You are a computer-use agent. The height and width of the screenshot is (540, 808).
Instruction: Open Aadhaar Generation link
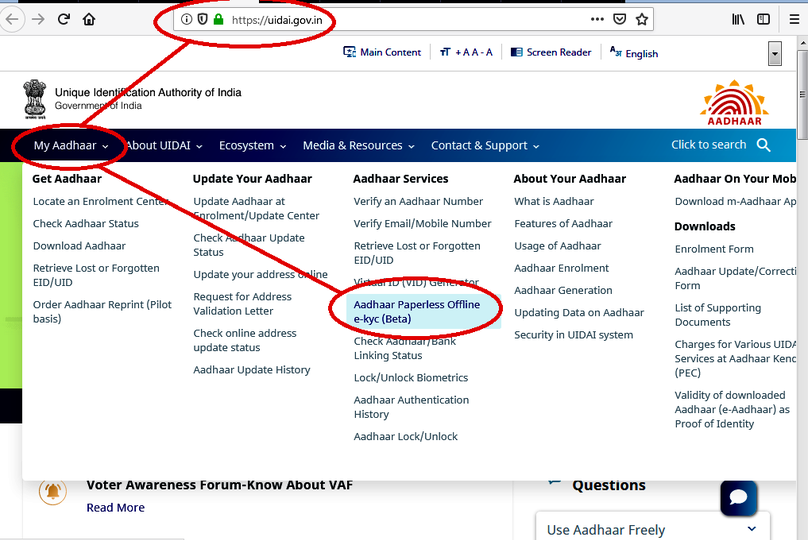click(x=563, y=291)
